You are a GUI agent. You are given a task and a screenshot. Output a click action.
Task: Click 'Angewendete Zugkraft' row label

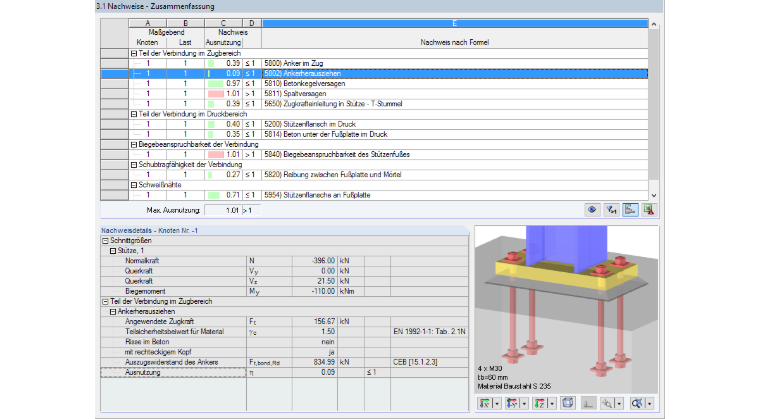pos(159,322)
